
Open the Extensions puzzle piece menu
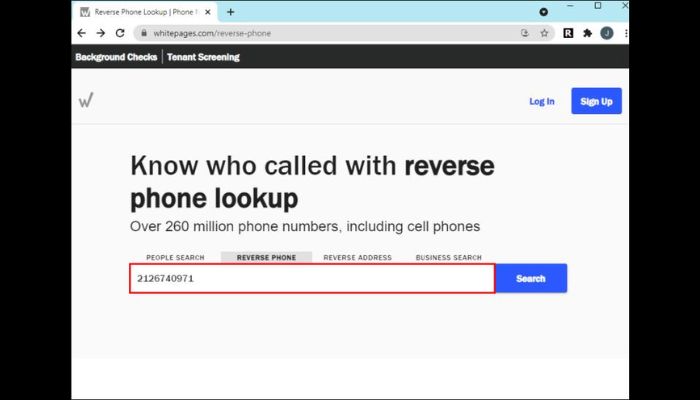pos(588,33)
